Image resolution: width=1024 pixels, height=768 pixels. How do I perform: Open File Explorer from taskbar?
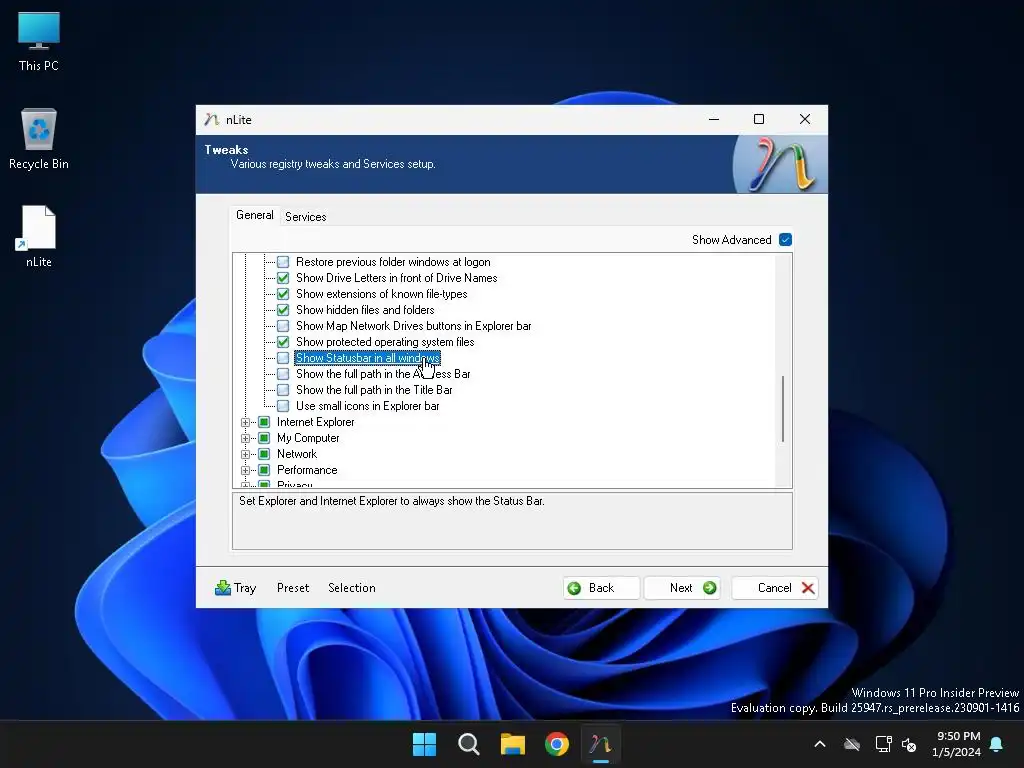click(513, 744)
